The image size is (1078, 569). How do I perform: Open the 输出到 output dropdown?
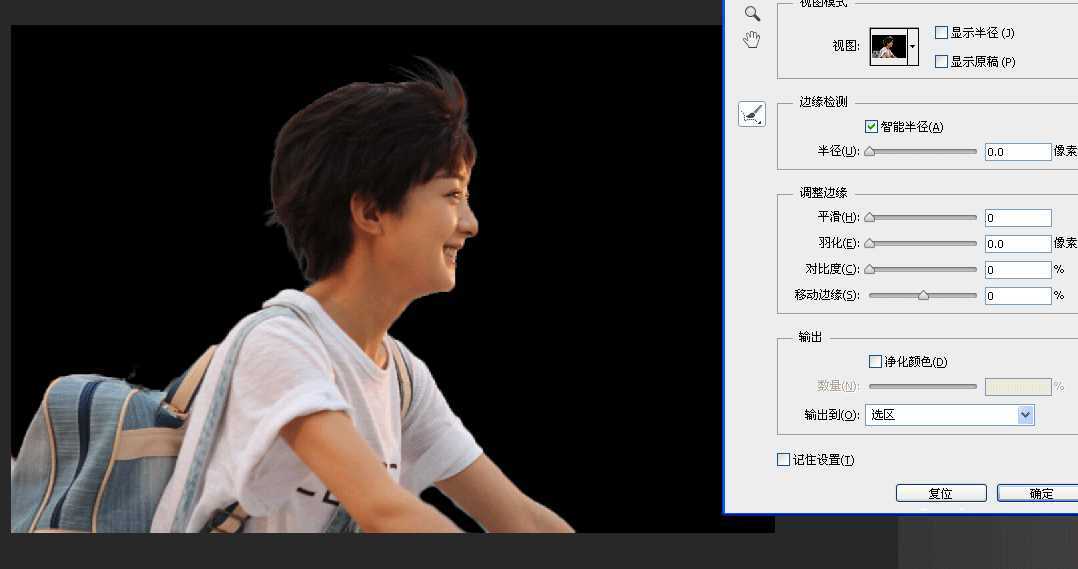pyautogui.click(x=949, y=415)
